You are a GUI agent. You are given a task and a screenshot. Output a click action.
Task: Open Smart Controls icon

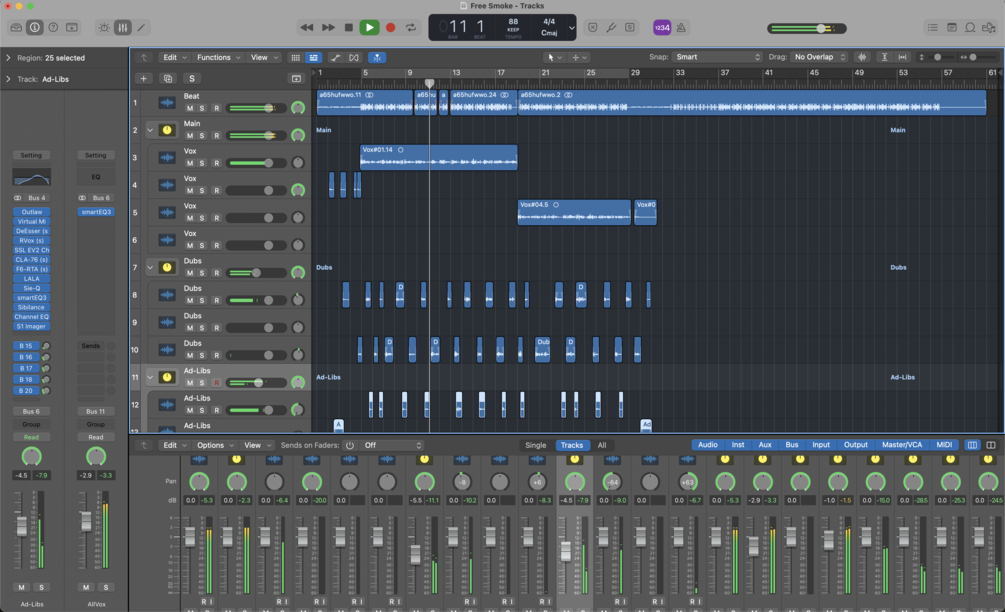pyautogui.click(x=104, y=28)
